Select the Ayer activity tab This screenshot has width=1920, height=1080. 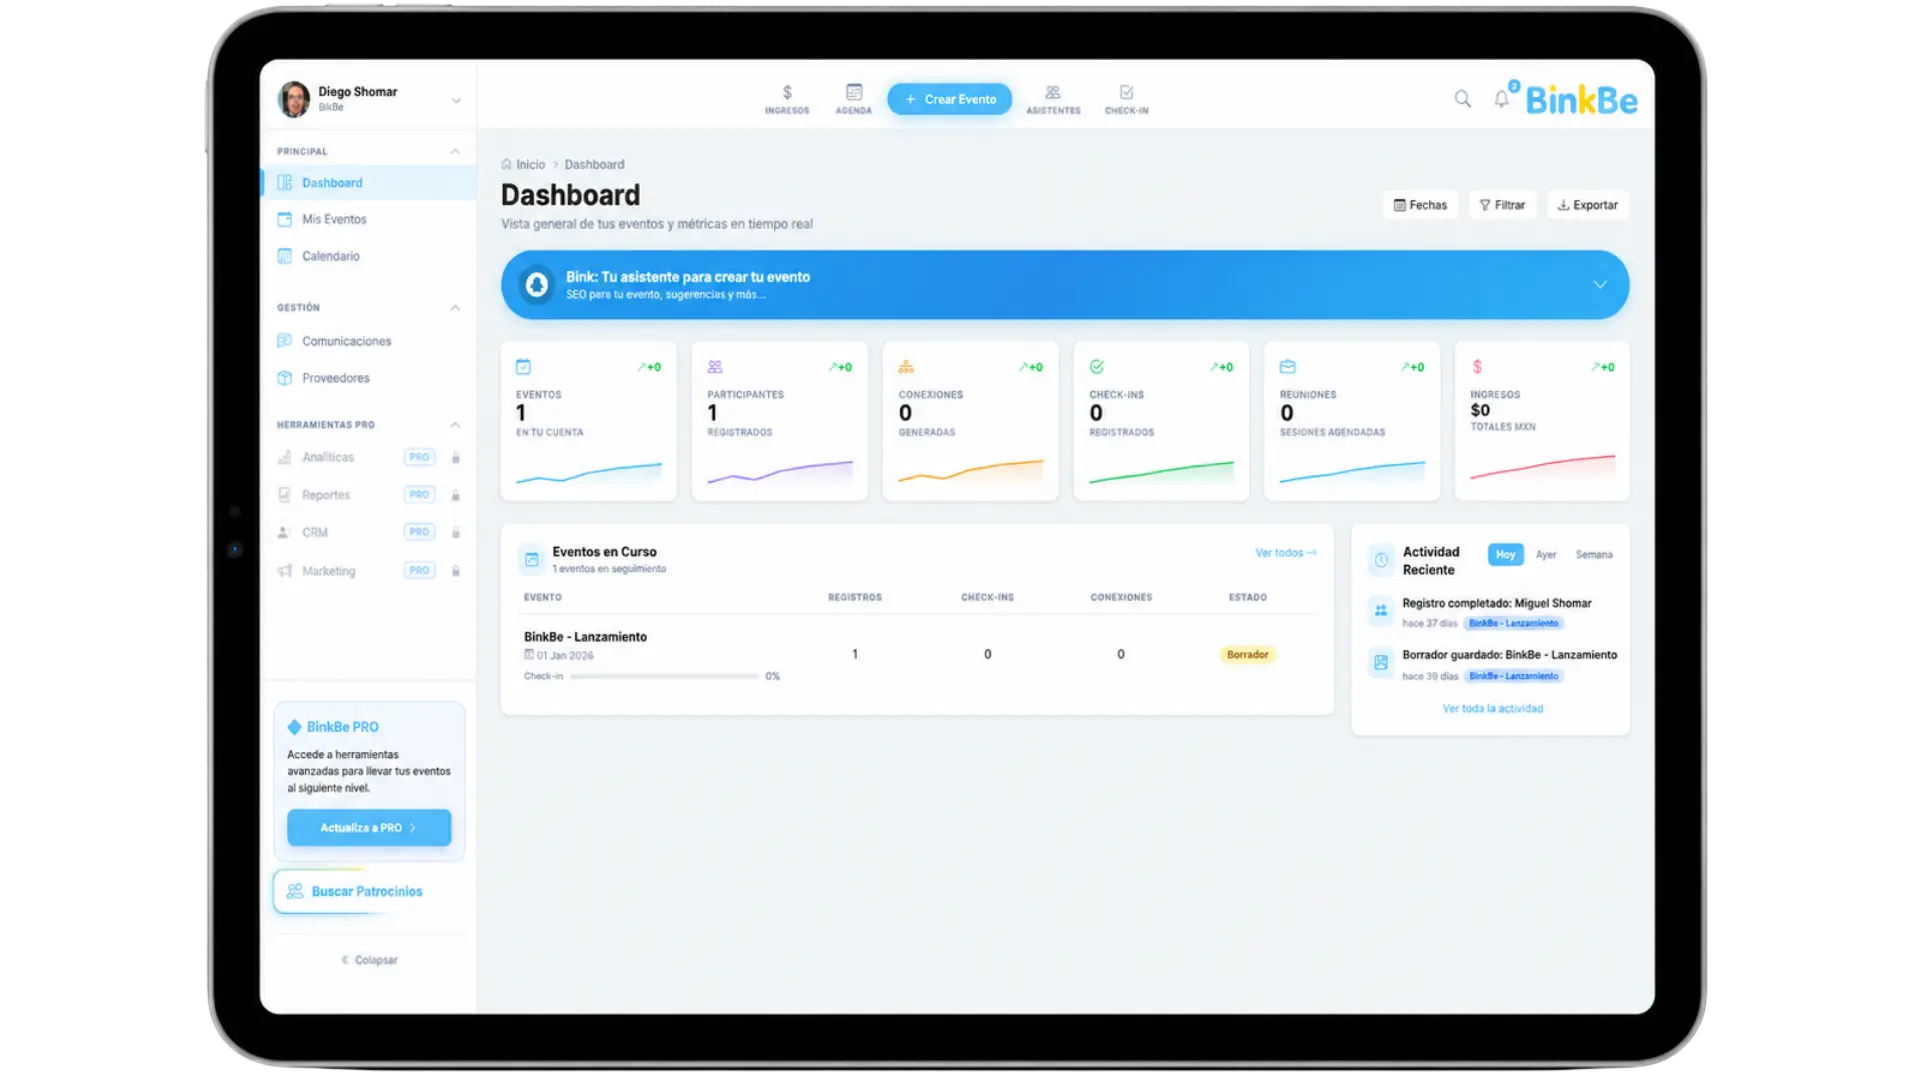pyautogui.click(x=1546, y=555)
